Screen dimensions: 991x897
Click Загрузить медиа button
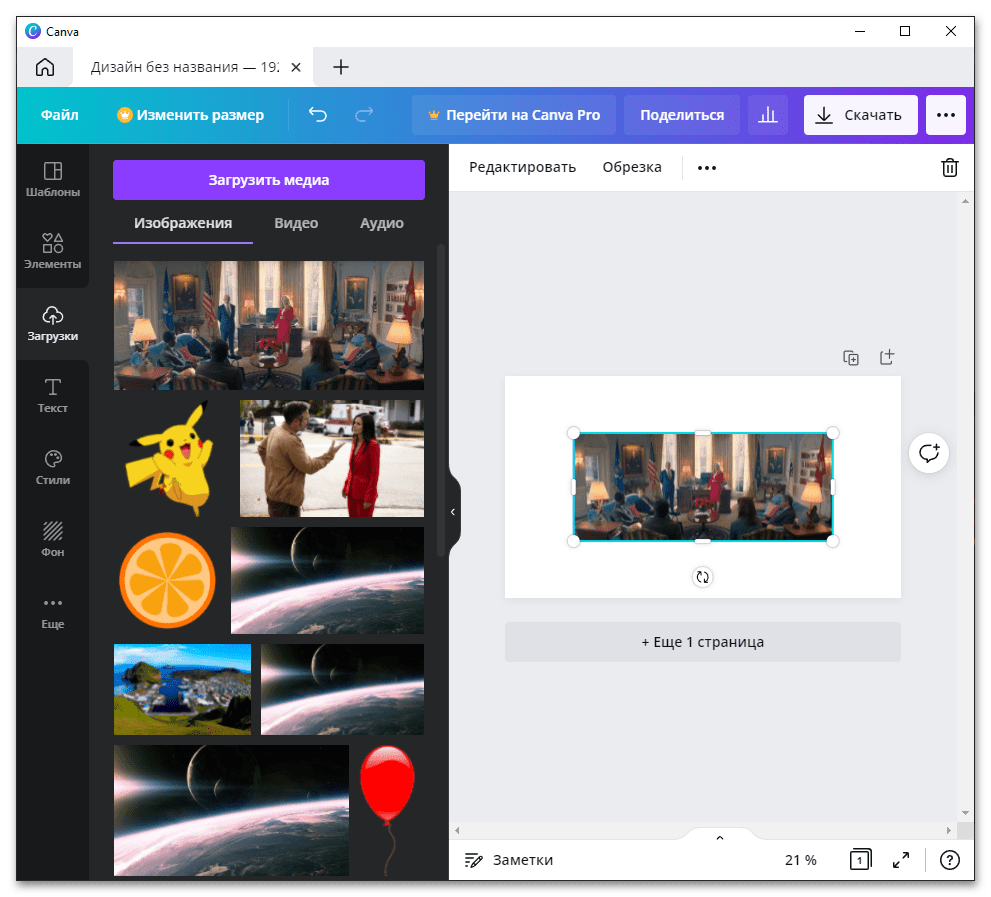269,180
